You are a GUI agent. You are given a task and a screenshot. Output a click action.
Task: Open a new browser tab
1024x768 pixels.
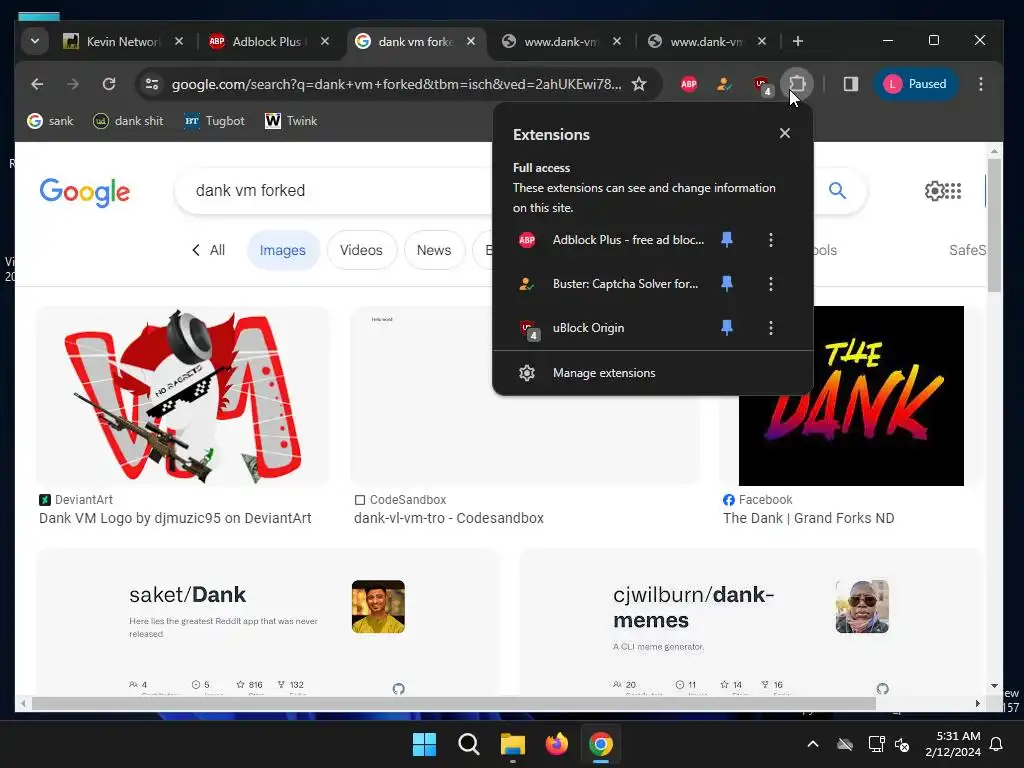[797, 41]
